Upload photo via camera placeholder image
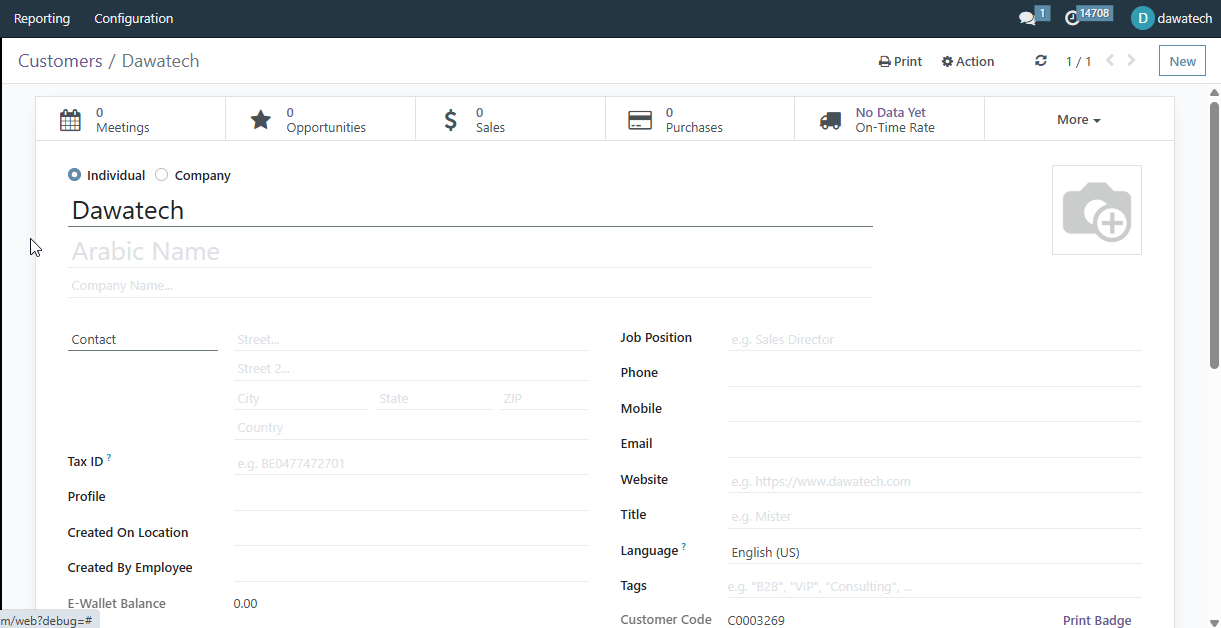This screenshot has height=628, width=1221. tap(1097, 210)
